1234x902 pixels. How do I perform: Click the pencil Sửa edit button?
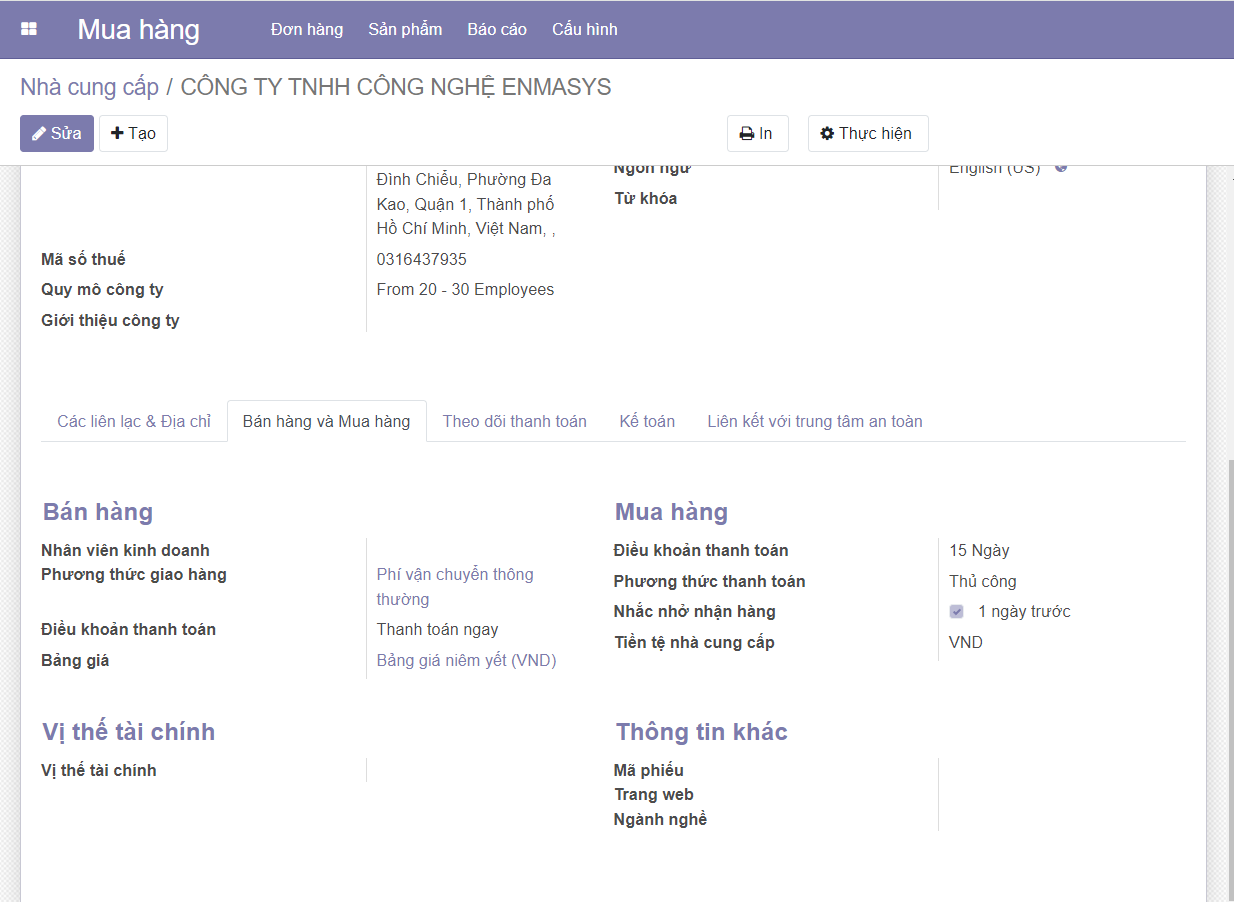(57, 133)
